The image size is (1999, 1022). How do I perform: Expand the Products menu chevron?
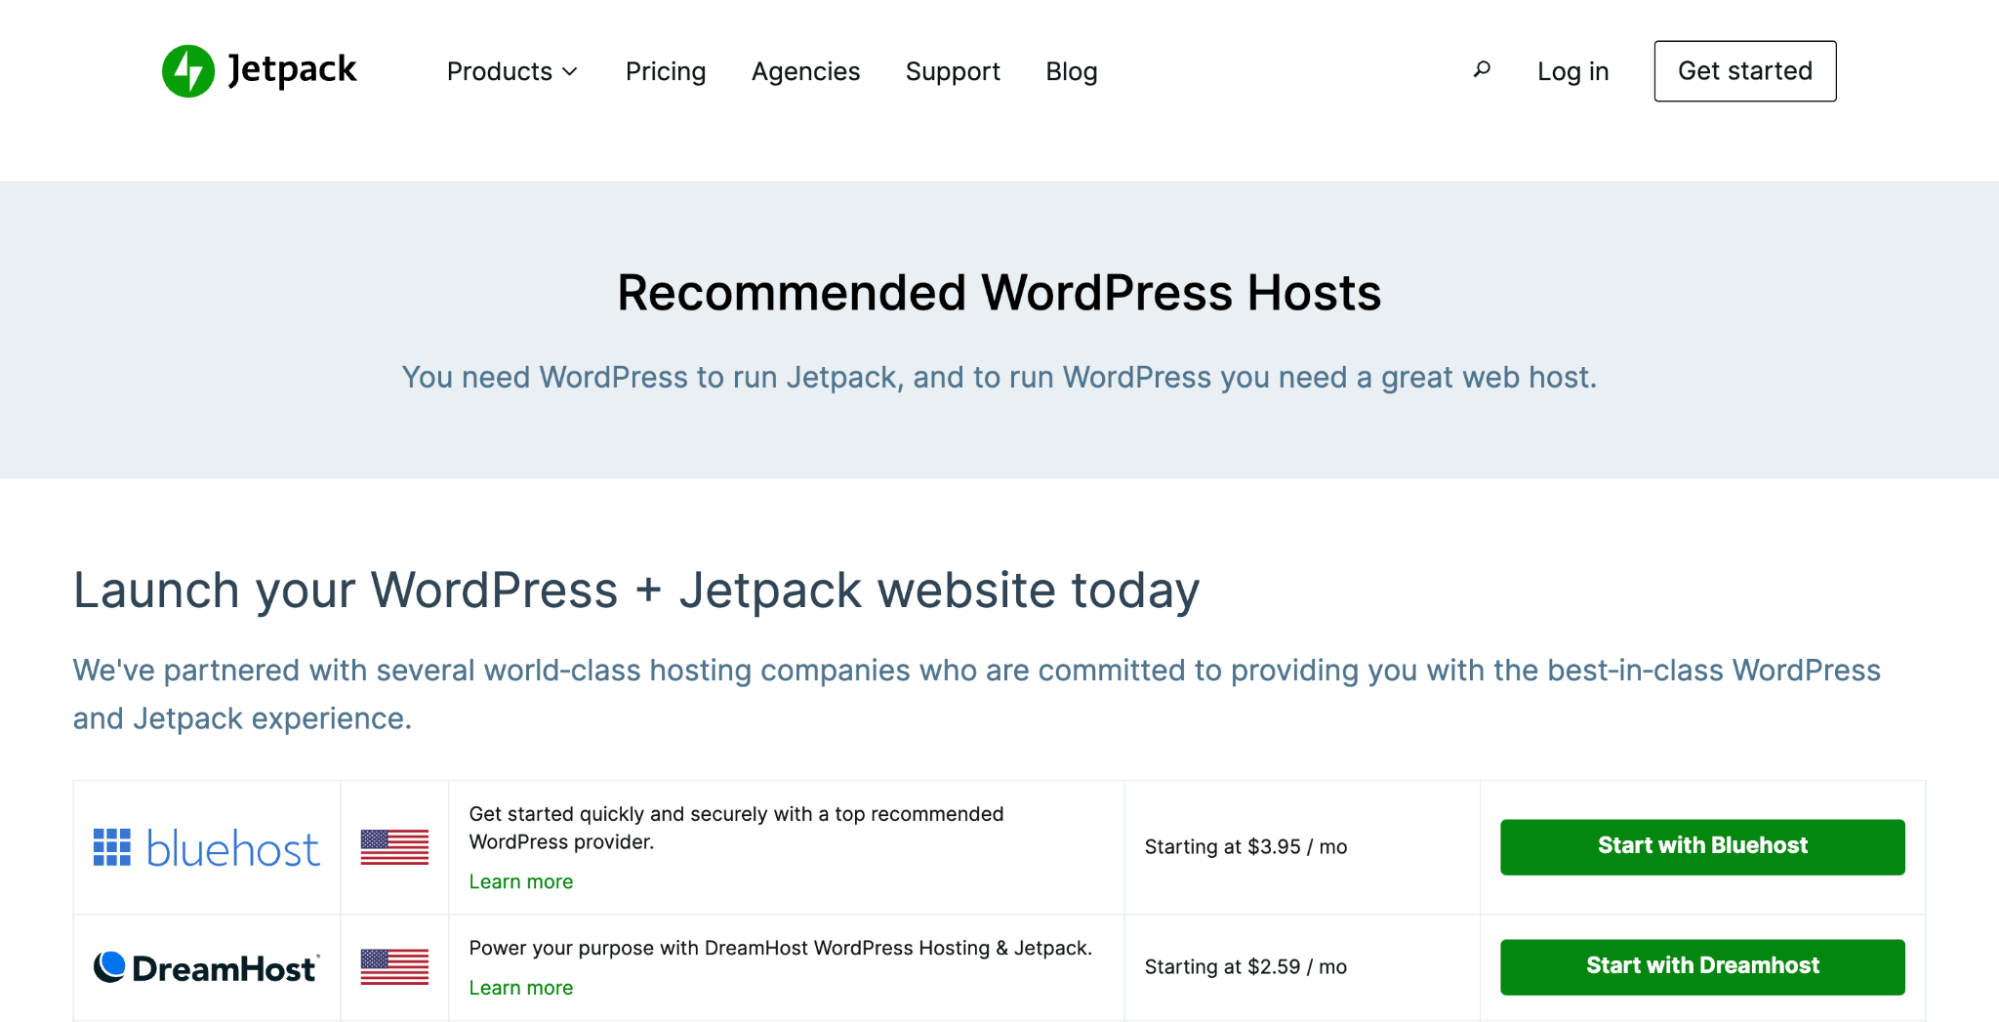click(x=571, y=72)
